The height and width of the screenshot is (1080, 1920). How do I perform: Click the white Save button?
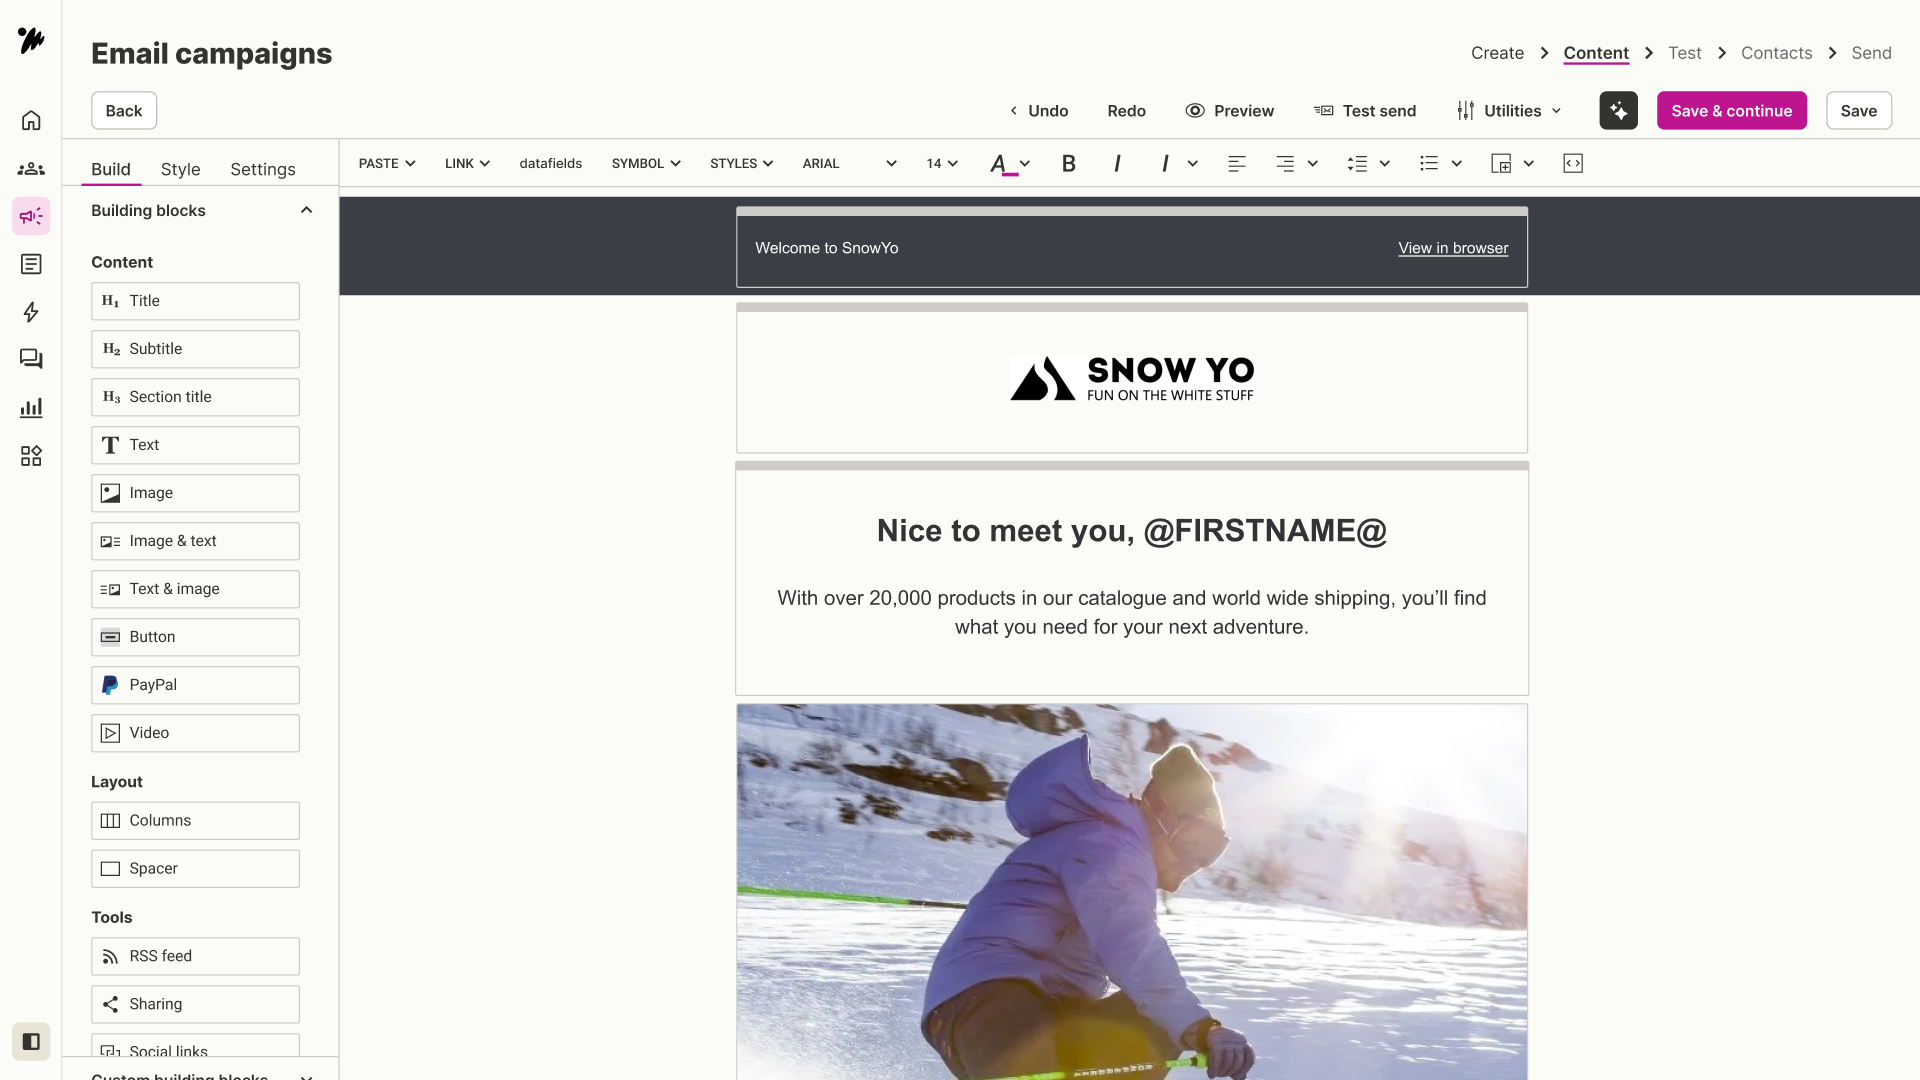point(1858,111)
